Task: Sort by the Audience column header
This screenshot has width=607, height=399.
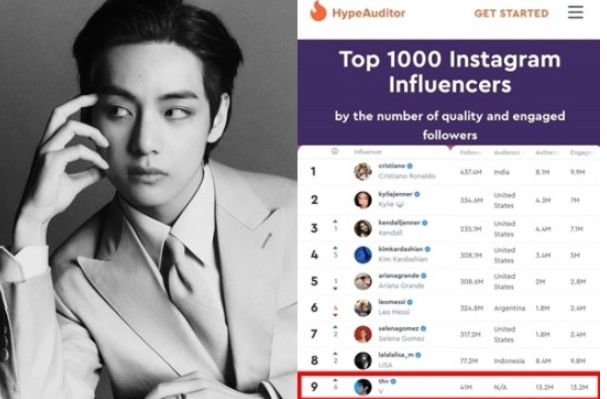Action: (507, 152)
